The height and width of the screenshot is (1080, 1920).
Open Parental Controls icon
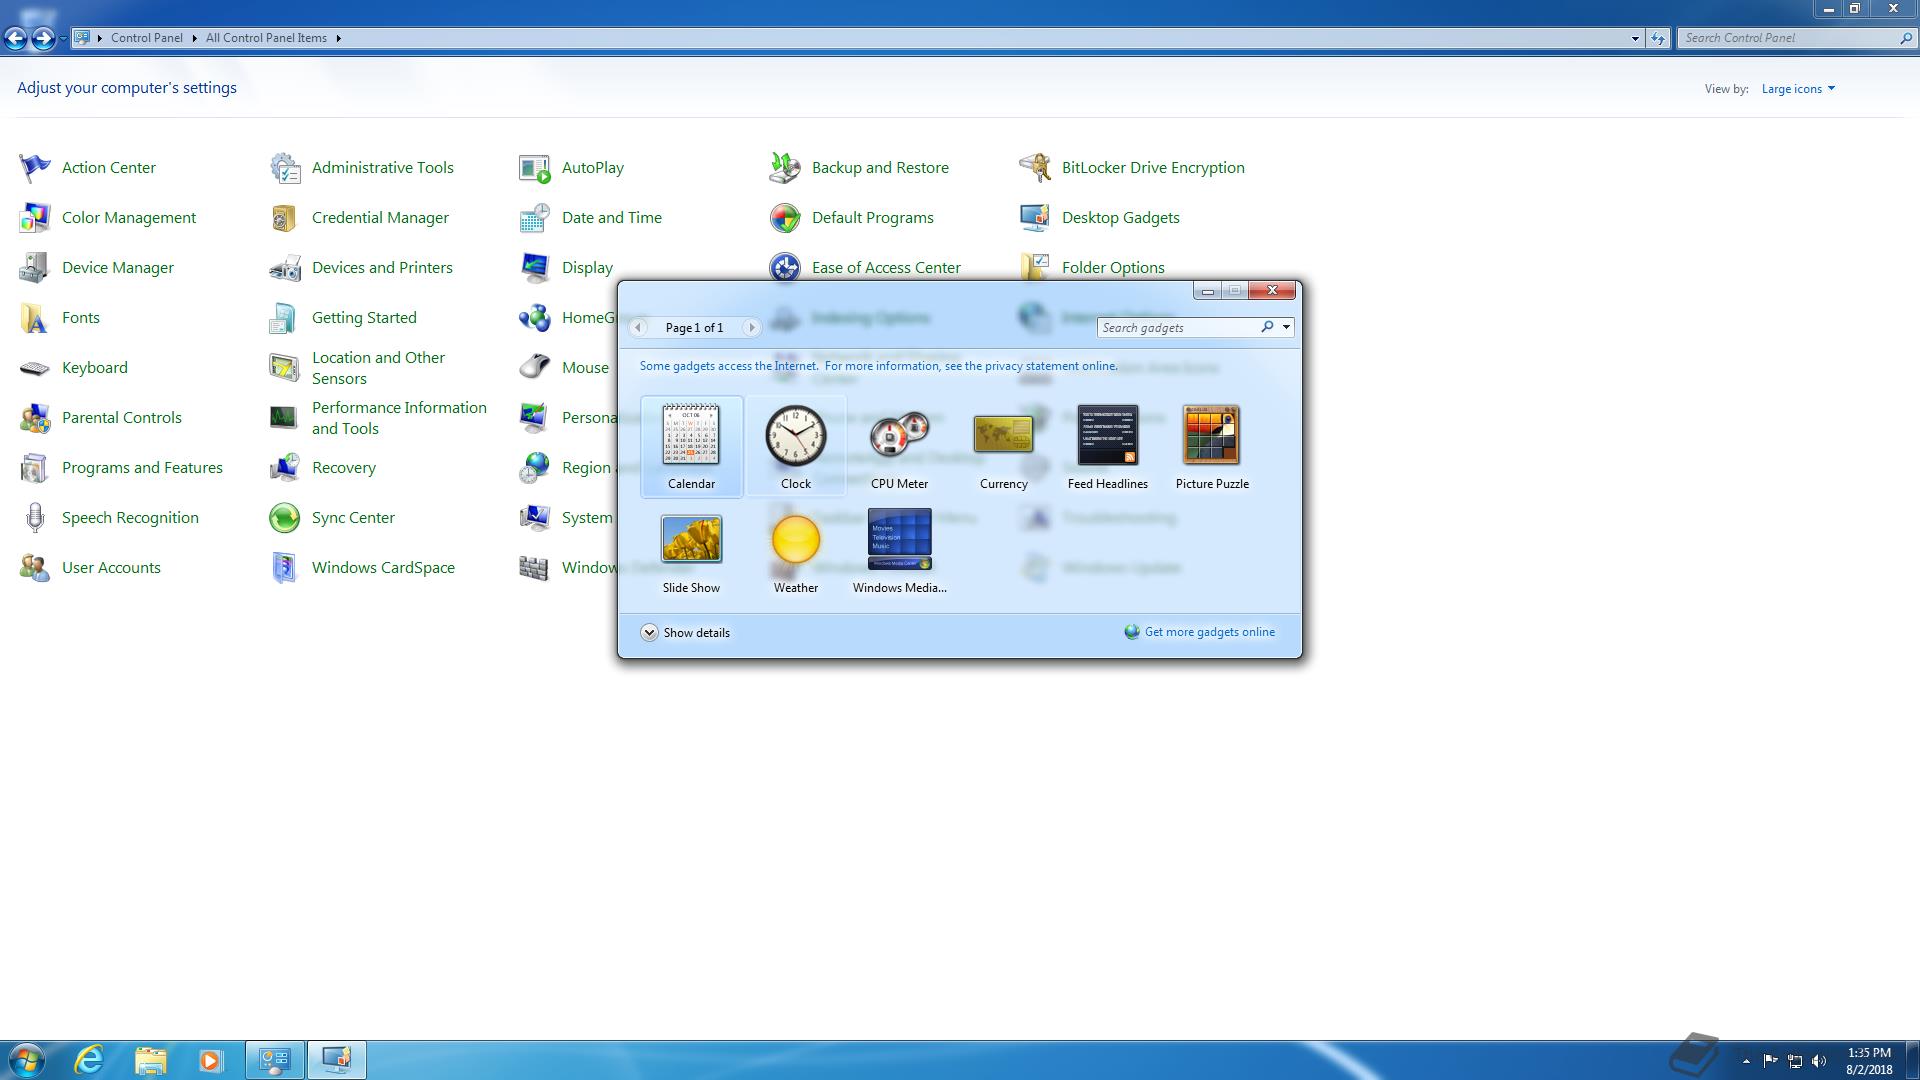[x=35, y=418]
